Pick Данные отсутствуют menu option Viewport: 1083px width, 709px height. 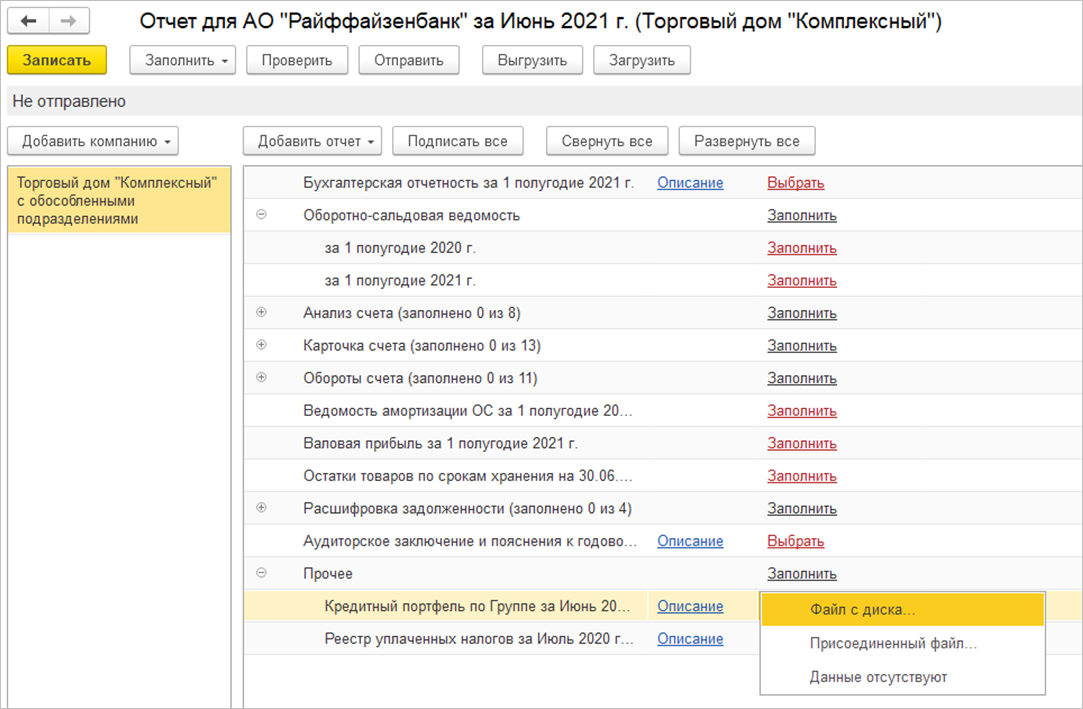pyautogui.click(x=878, y=677)
